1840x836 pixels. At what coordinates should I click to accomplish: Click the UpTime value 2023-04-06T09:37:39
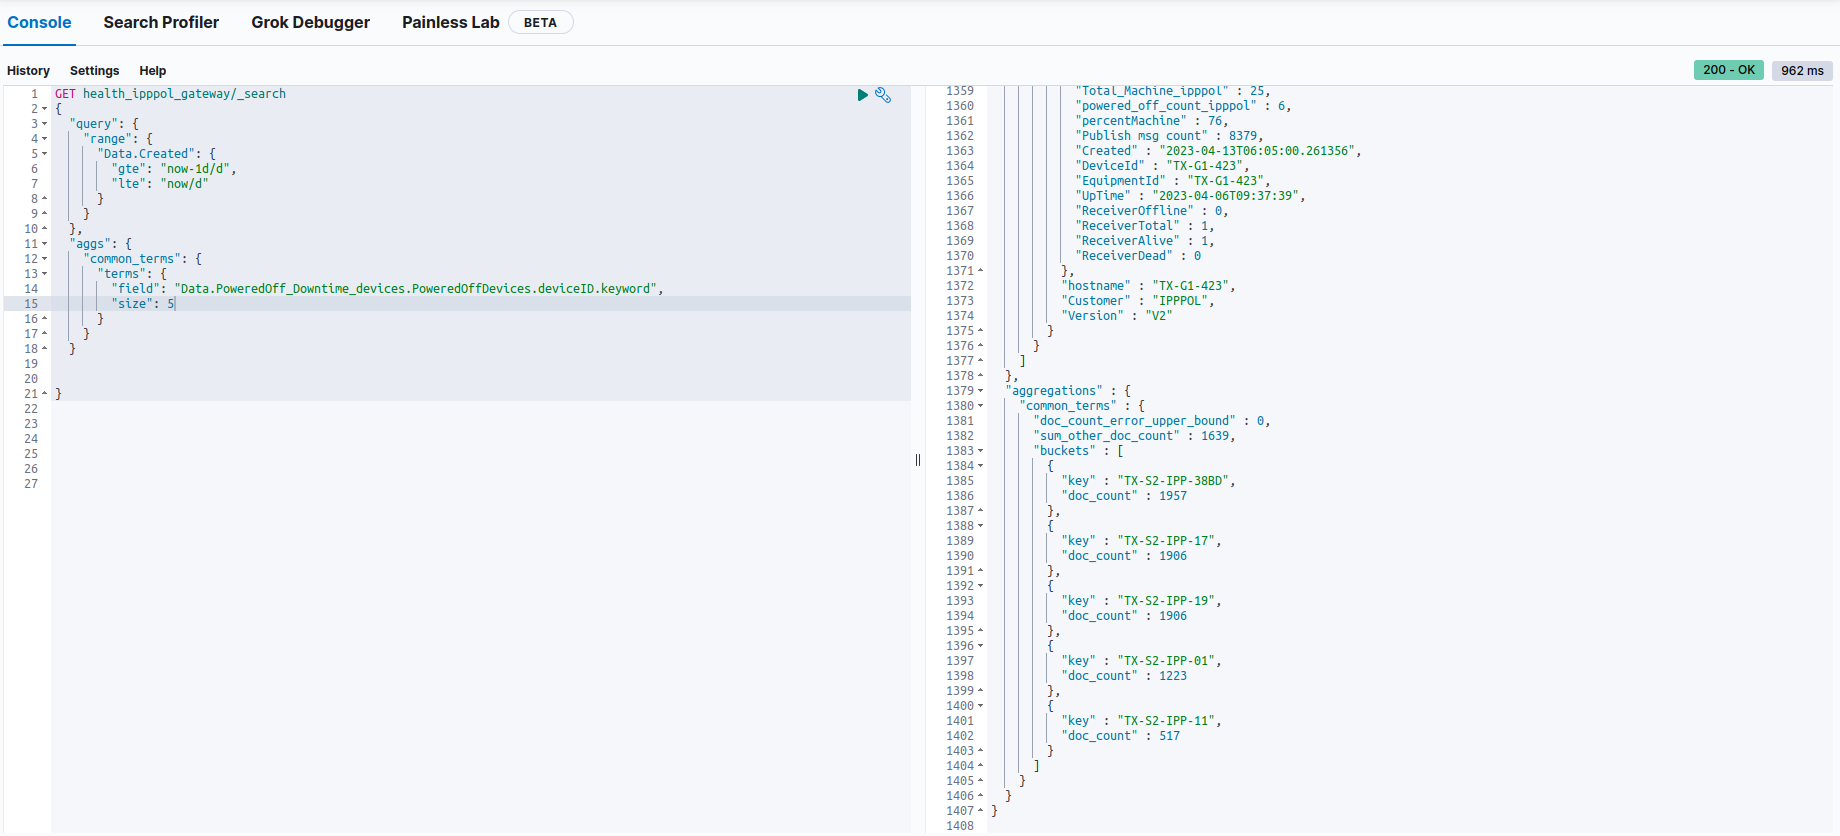1226,196
